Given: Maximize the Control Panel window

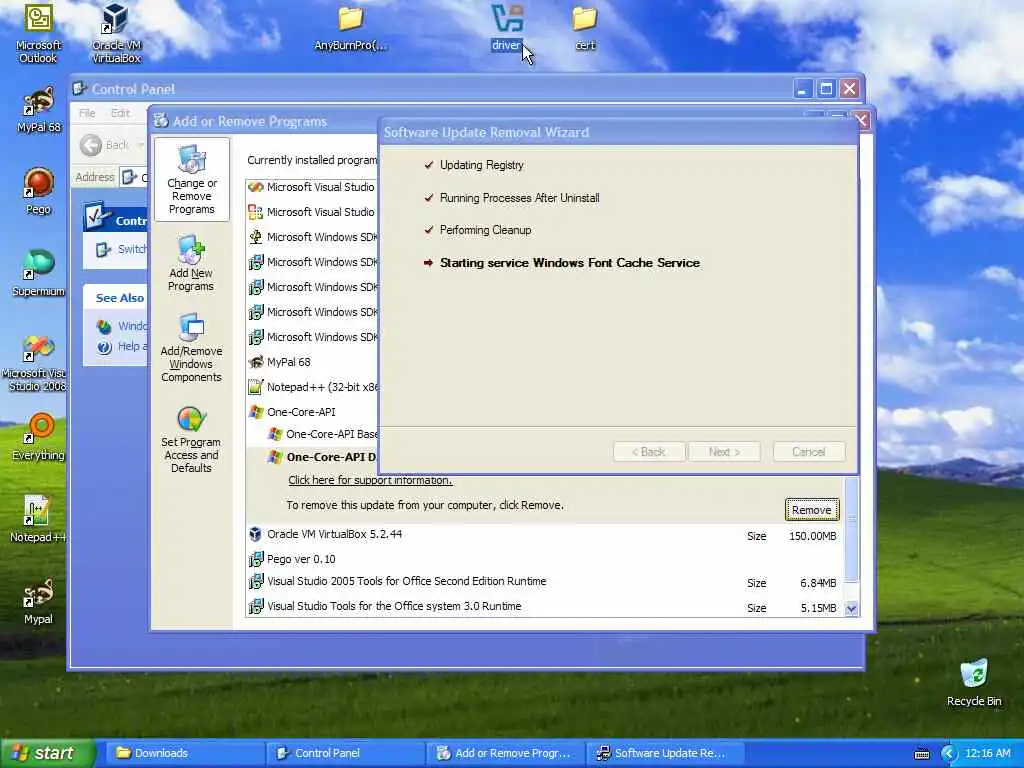Looking at the screenshot, I should [825, 88].
